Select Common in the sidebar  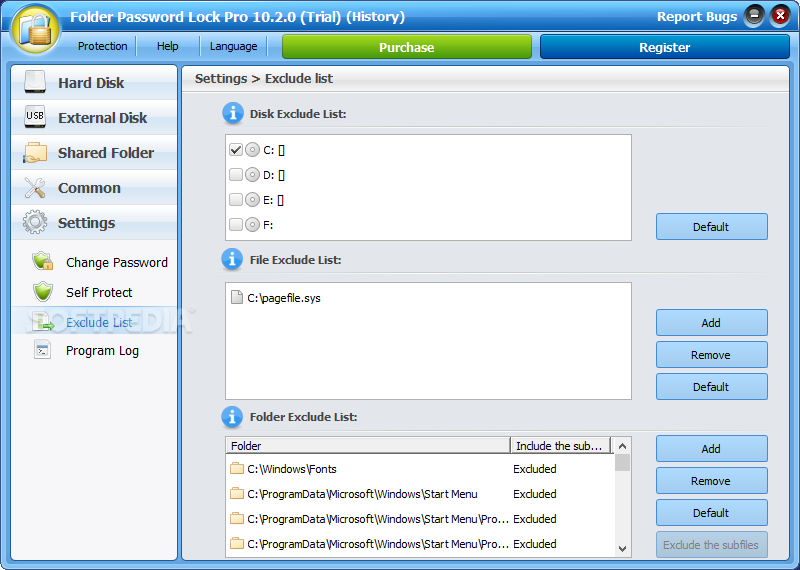point(94,188)
